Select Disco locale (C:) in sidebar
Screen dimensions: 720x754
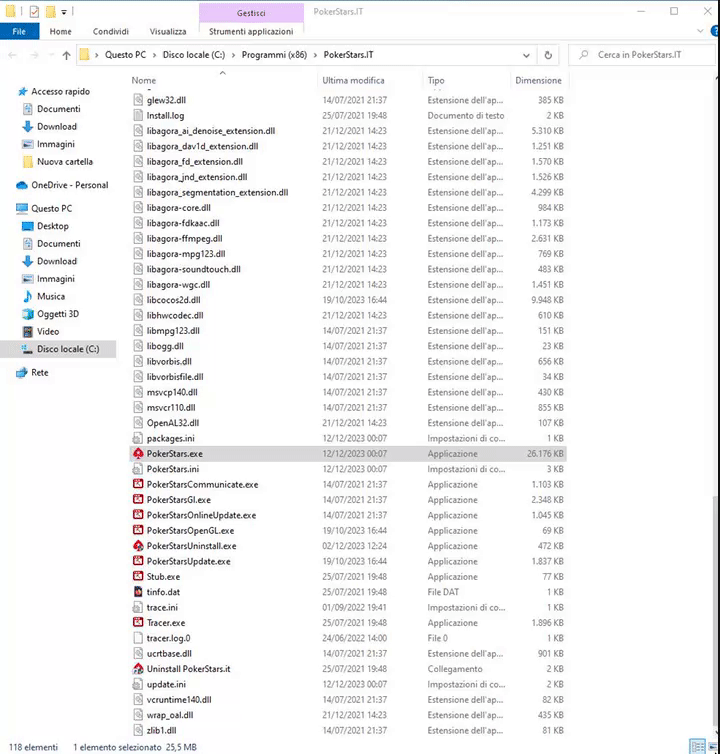pos(58,349)
